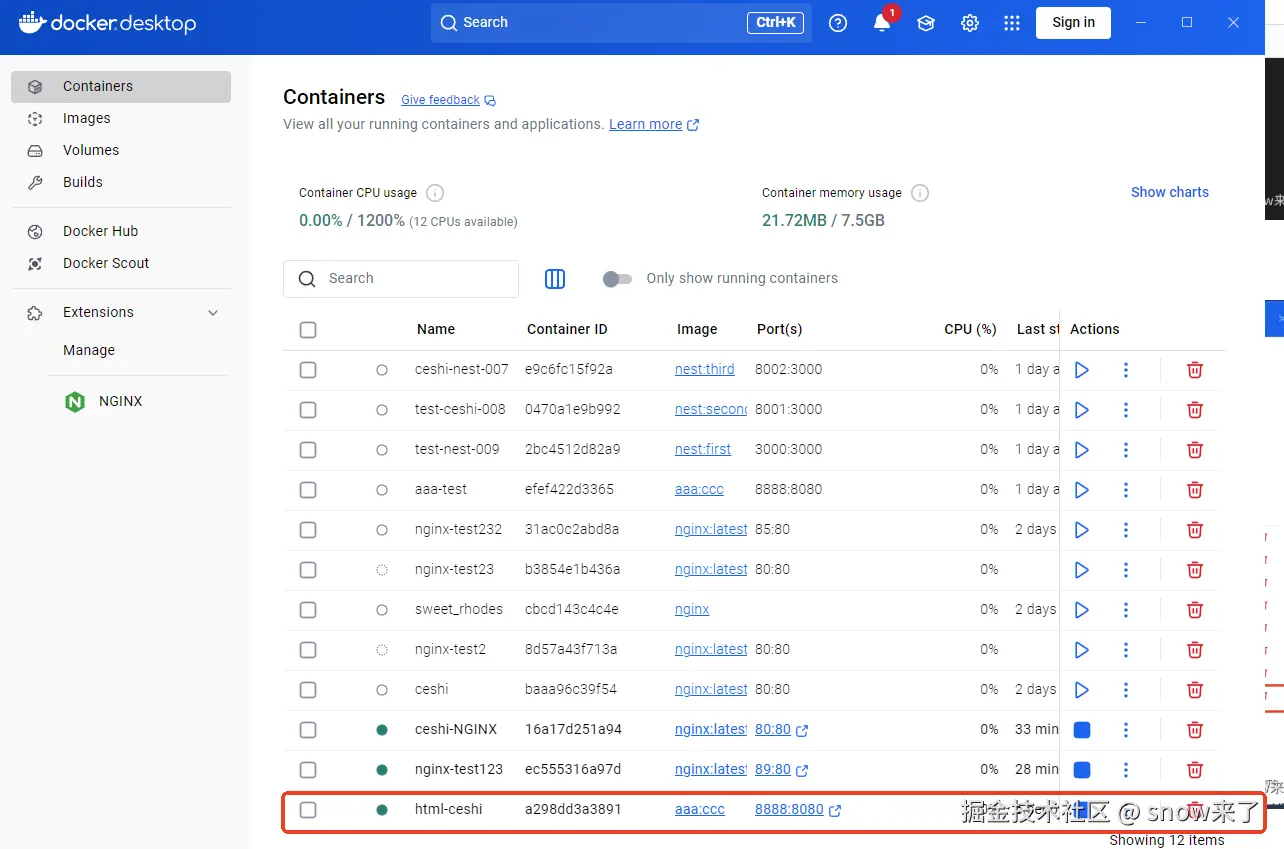Open port 80:80 link for ceshi-NGINX

(781, 730)
